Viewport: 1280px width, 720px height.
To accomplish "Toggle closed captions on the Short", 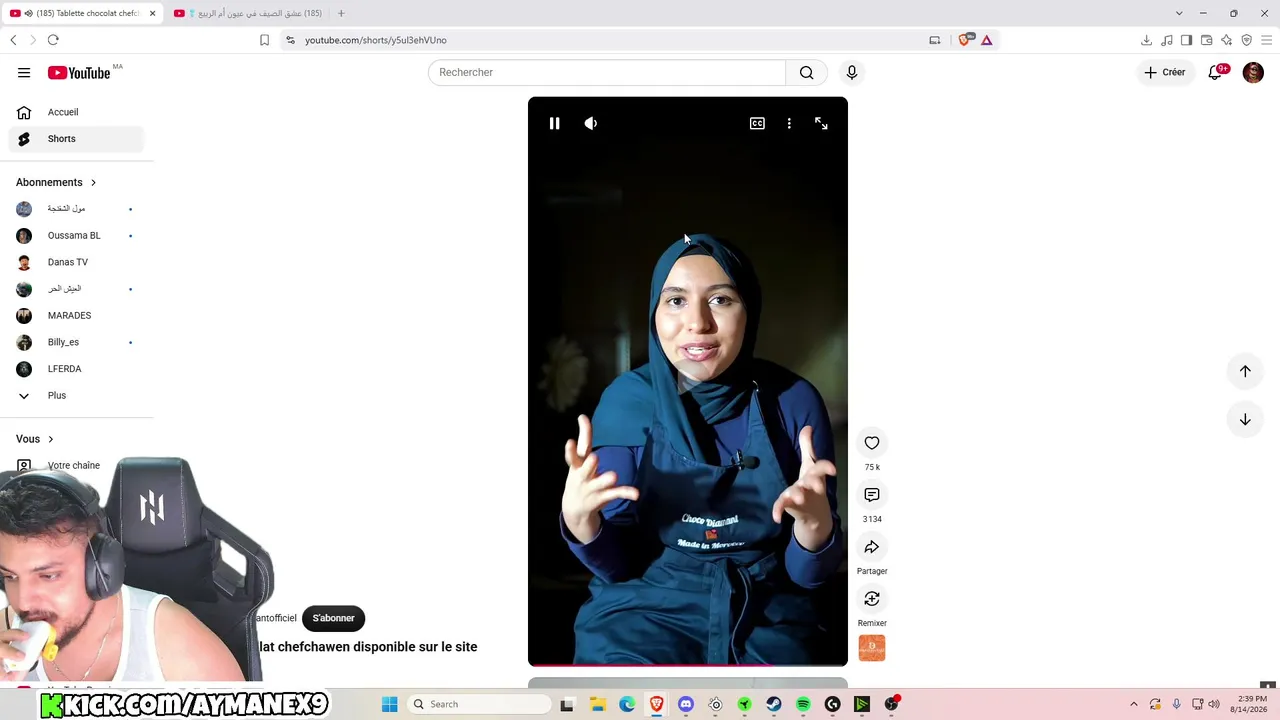I will coord(757,123).
